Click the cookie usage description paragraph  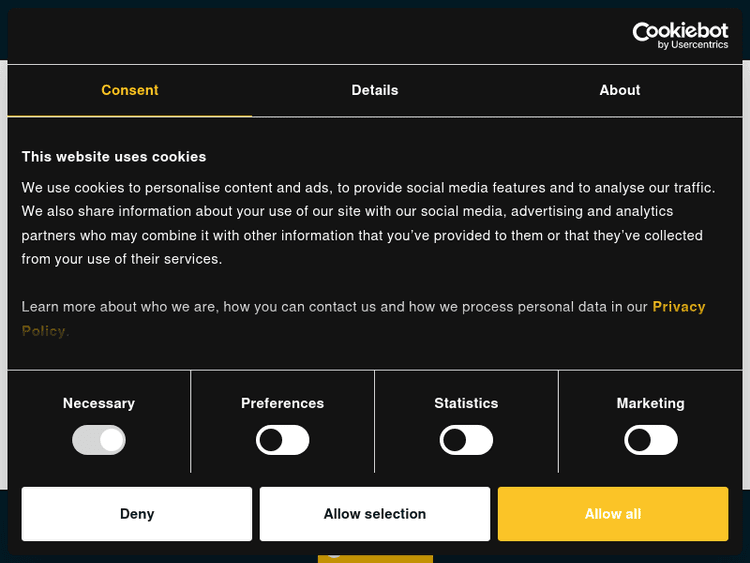tap(370, 223)
